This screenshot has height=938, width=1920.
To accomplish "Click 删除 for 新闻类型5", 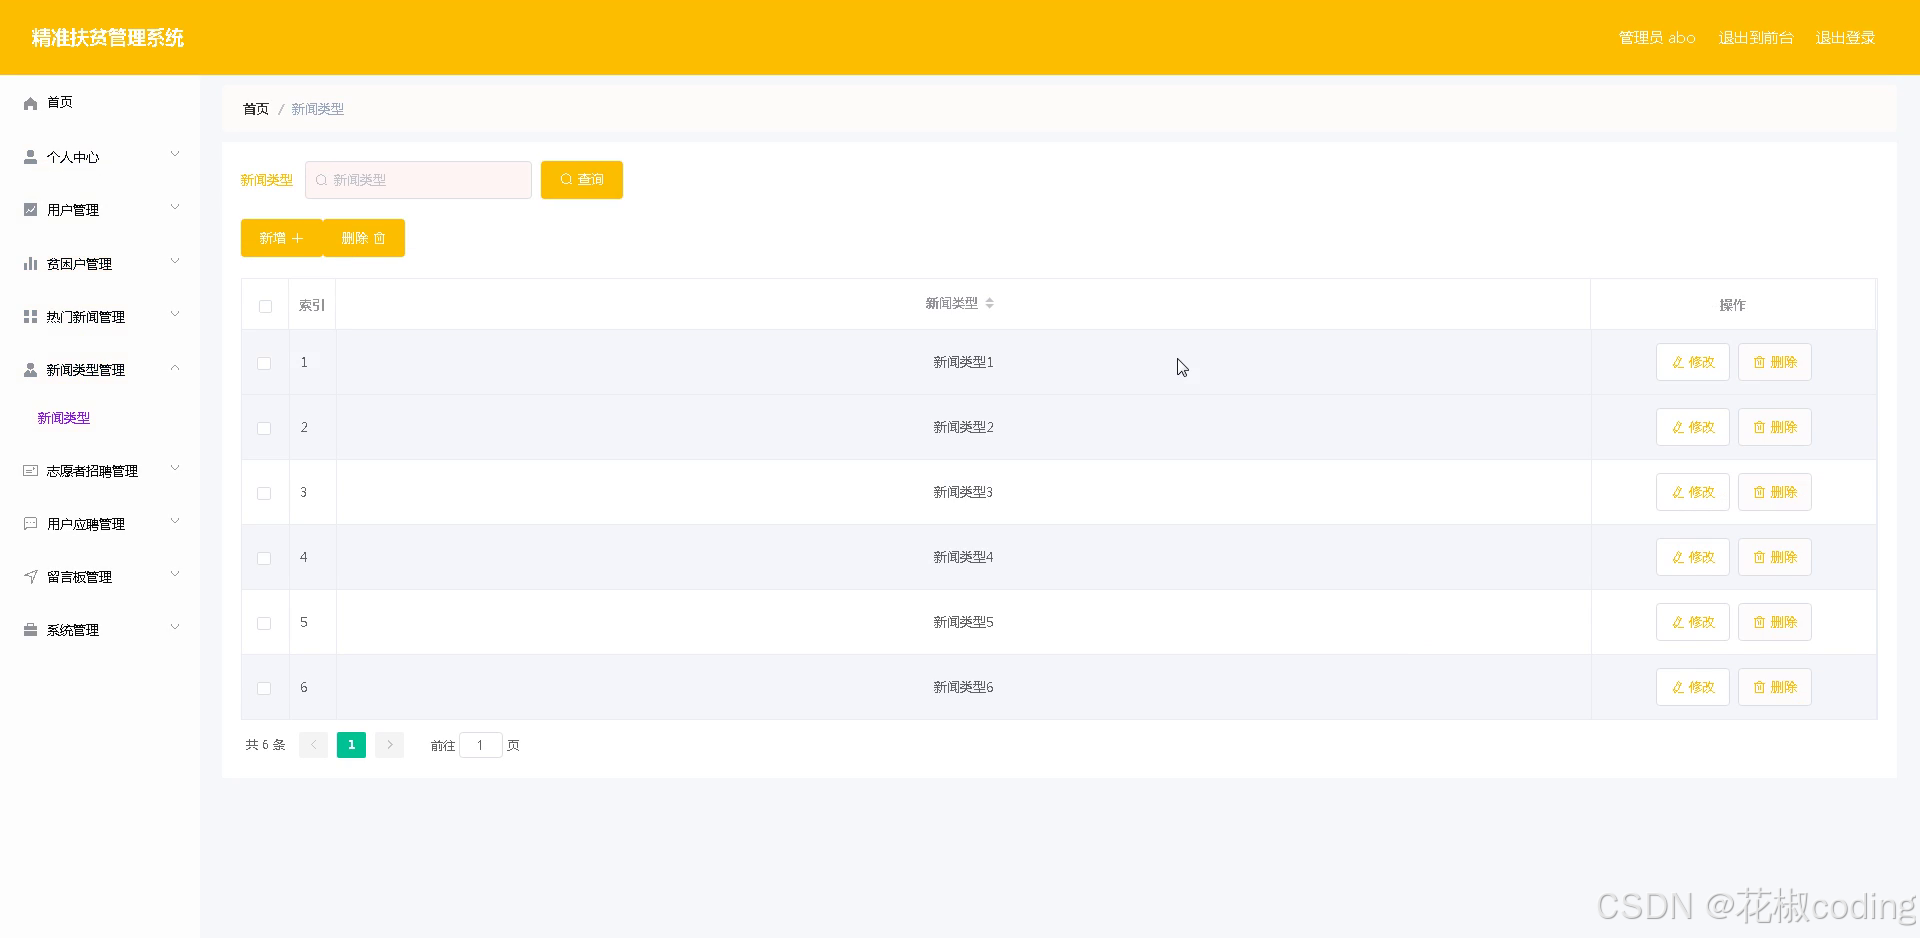I will click(x=1775, y=622).
